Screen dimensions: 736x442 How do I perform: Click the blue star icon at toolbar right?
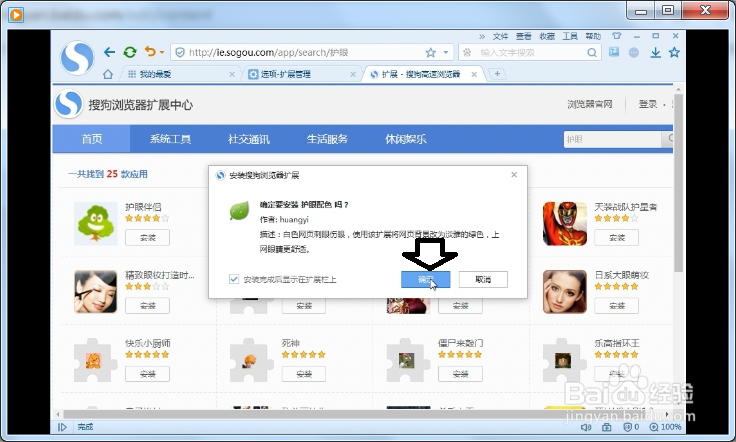pyautogui.click(x=675, y=52)
